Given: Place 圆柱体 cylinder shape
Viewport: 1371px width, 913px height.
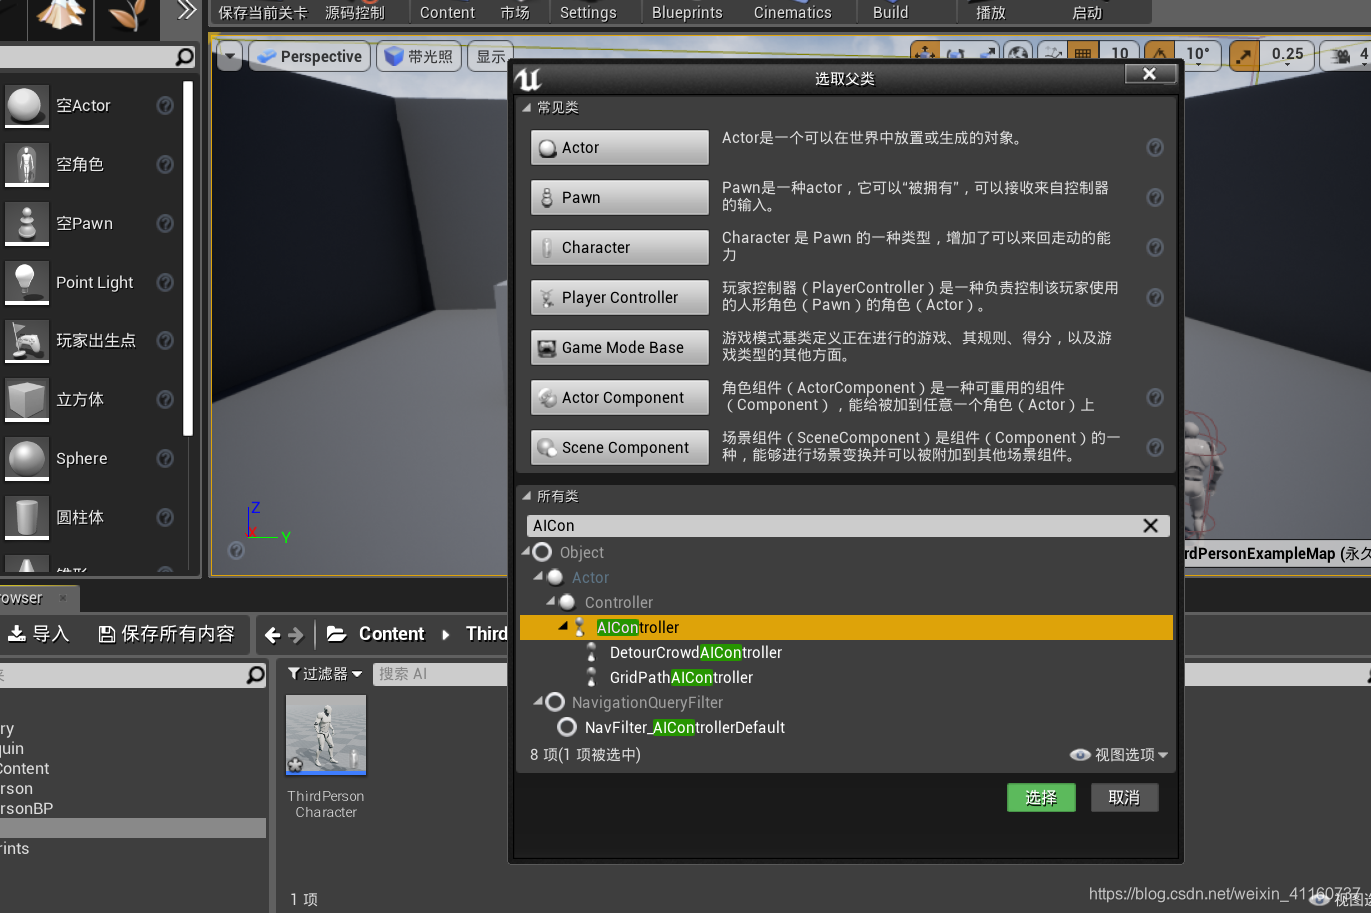Looking at the screenshot, I should point(92,517).
